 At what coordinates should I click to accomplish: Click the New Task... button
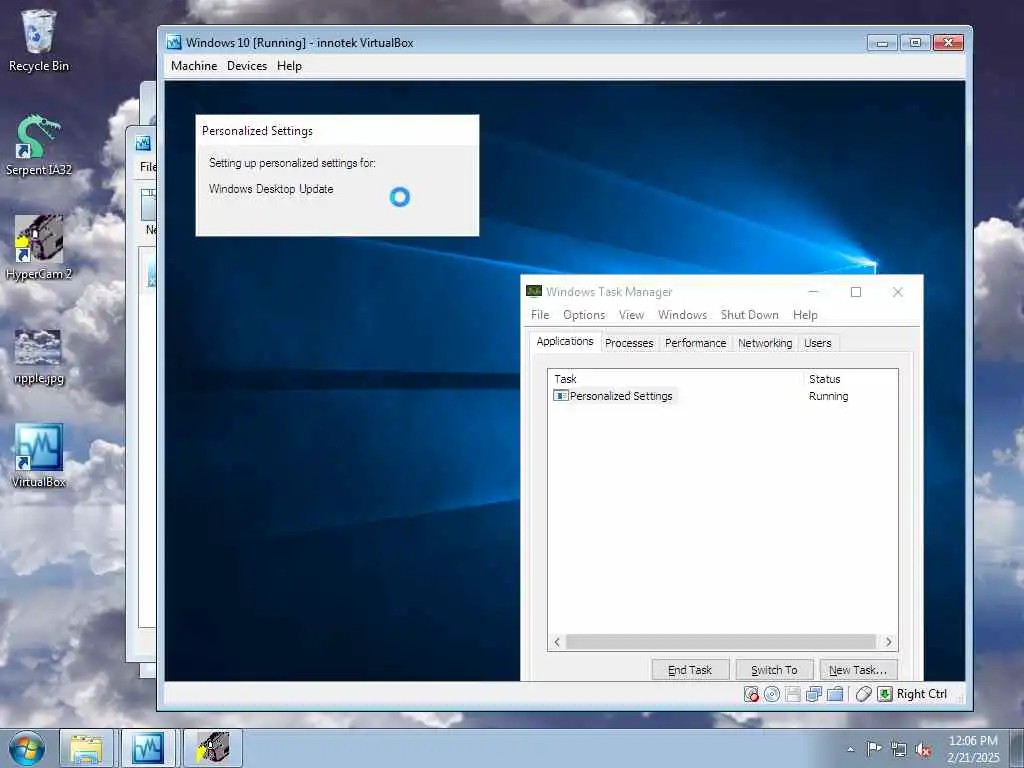[858, 669]
